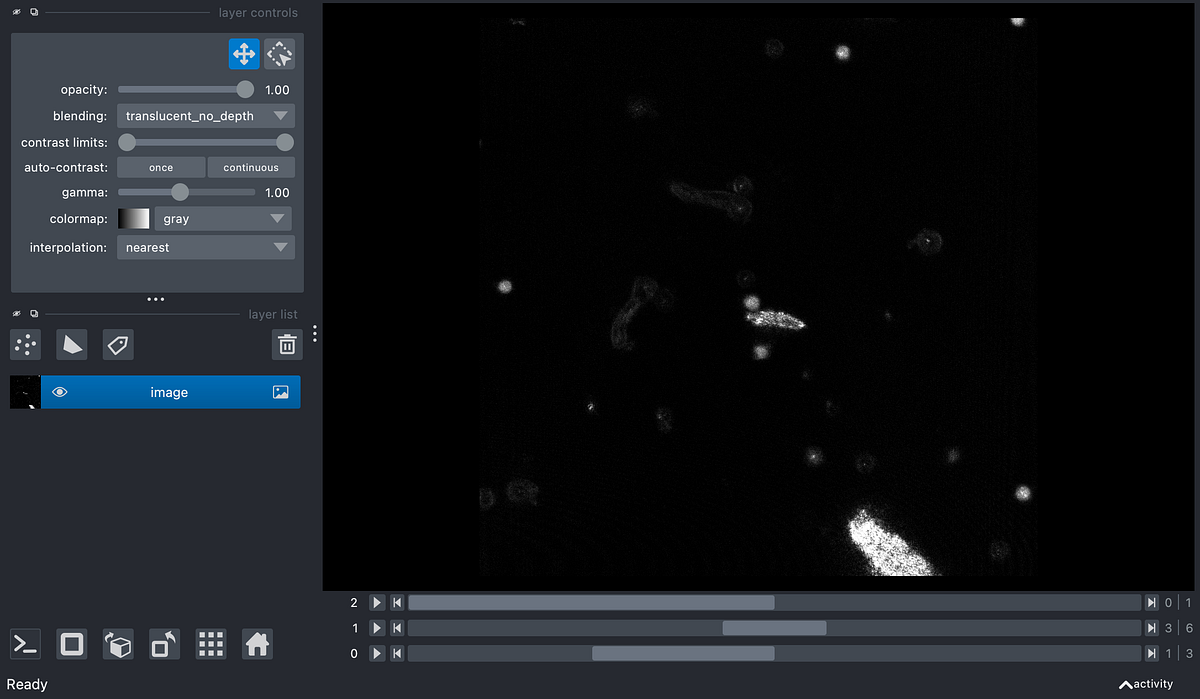
Task: Open the napari IPython console
Action: tap(24, 644)
